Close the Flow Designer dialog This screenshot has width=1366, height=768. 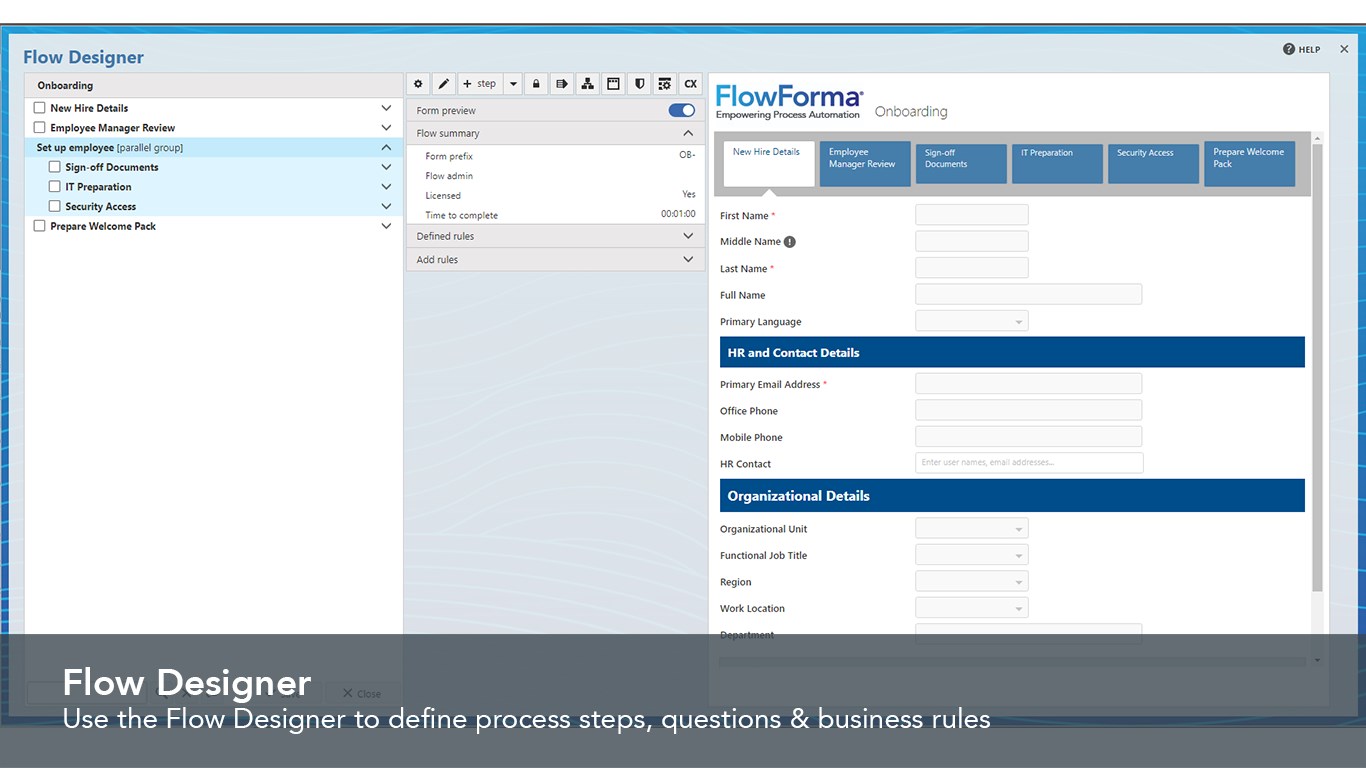1344,49
